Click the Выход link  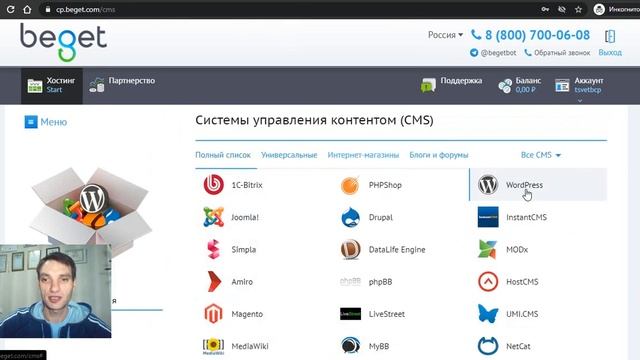coord(610,53)
